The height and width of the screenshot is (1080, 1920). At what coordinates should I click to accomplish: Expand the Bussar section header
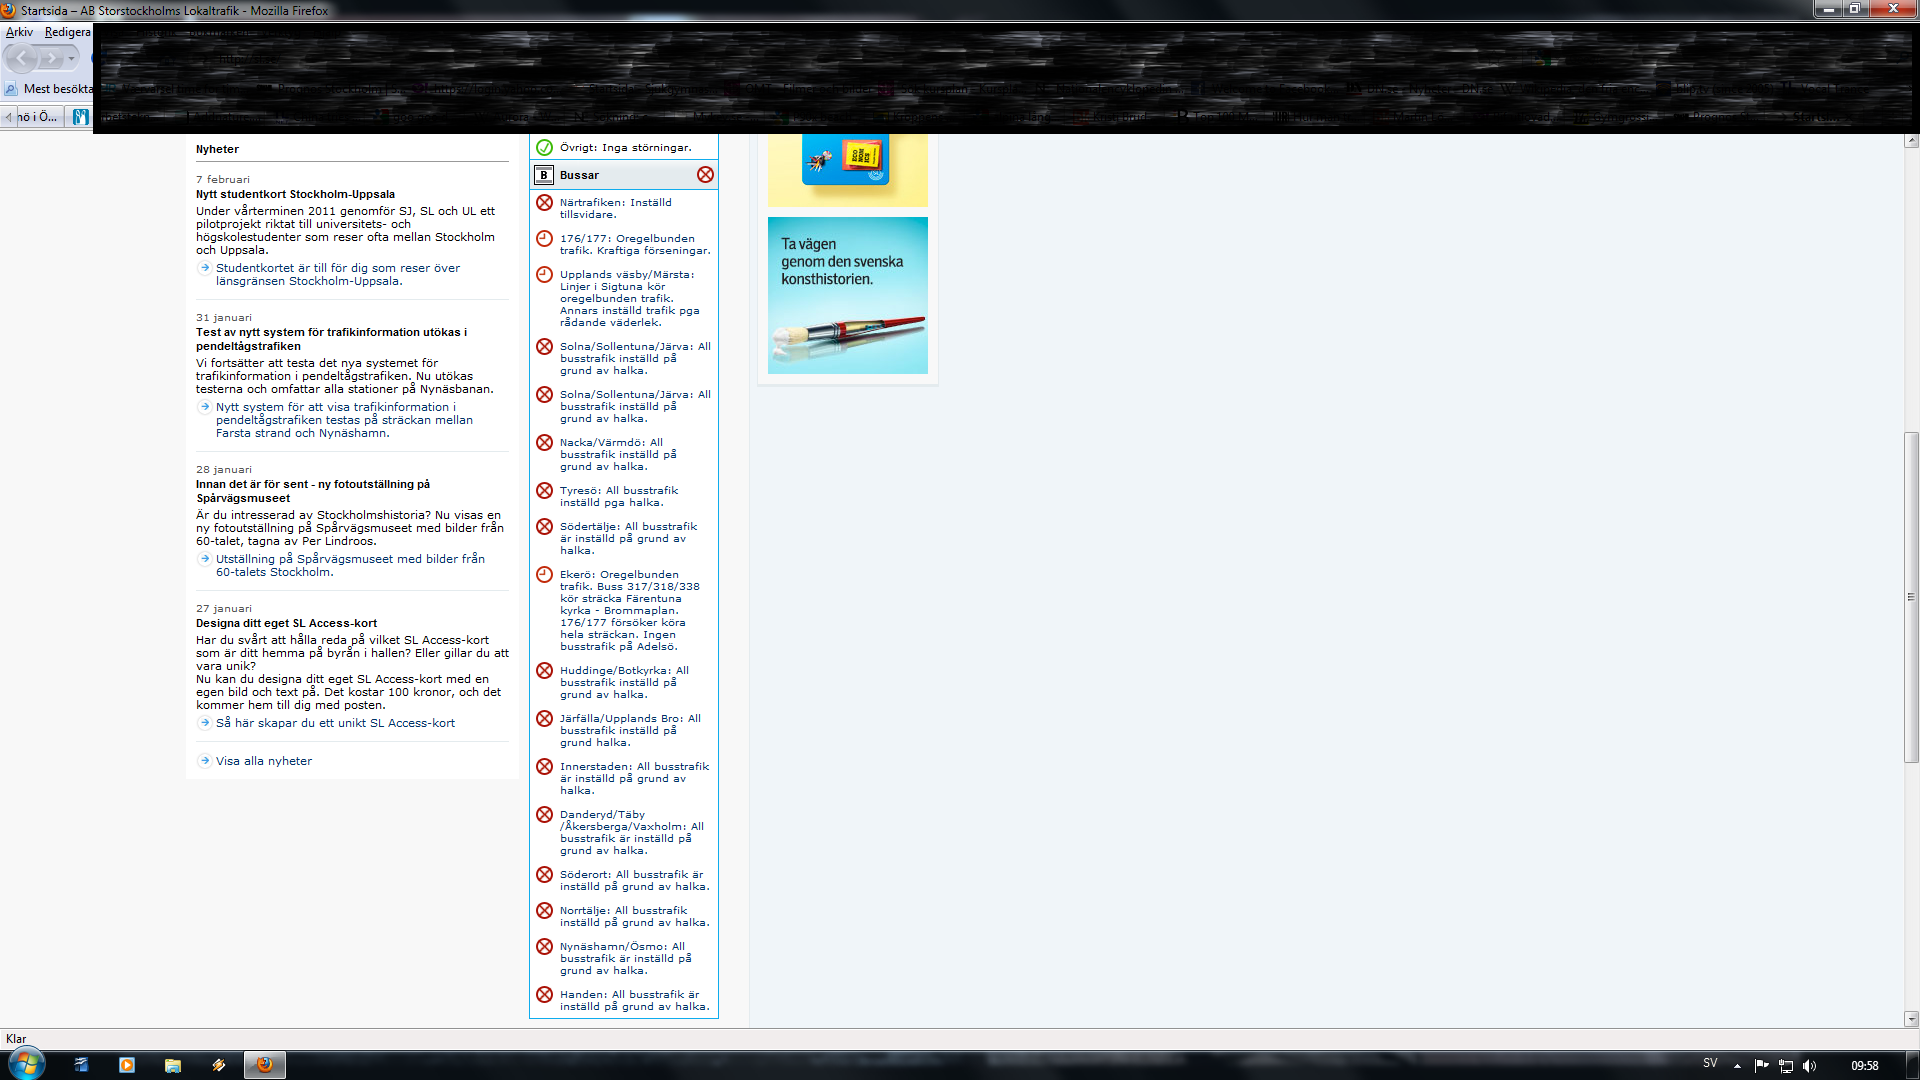pos(624,175)
